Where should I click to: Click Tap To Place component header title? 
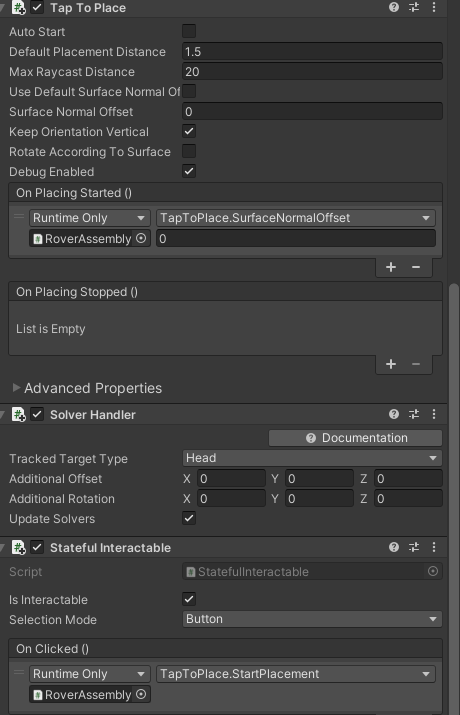(x=88, y=8)
